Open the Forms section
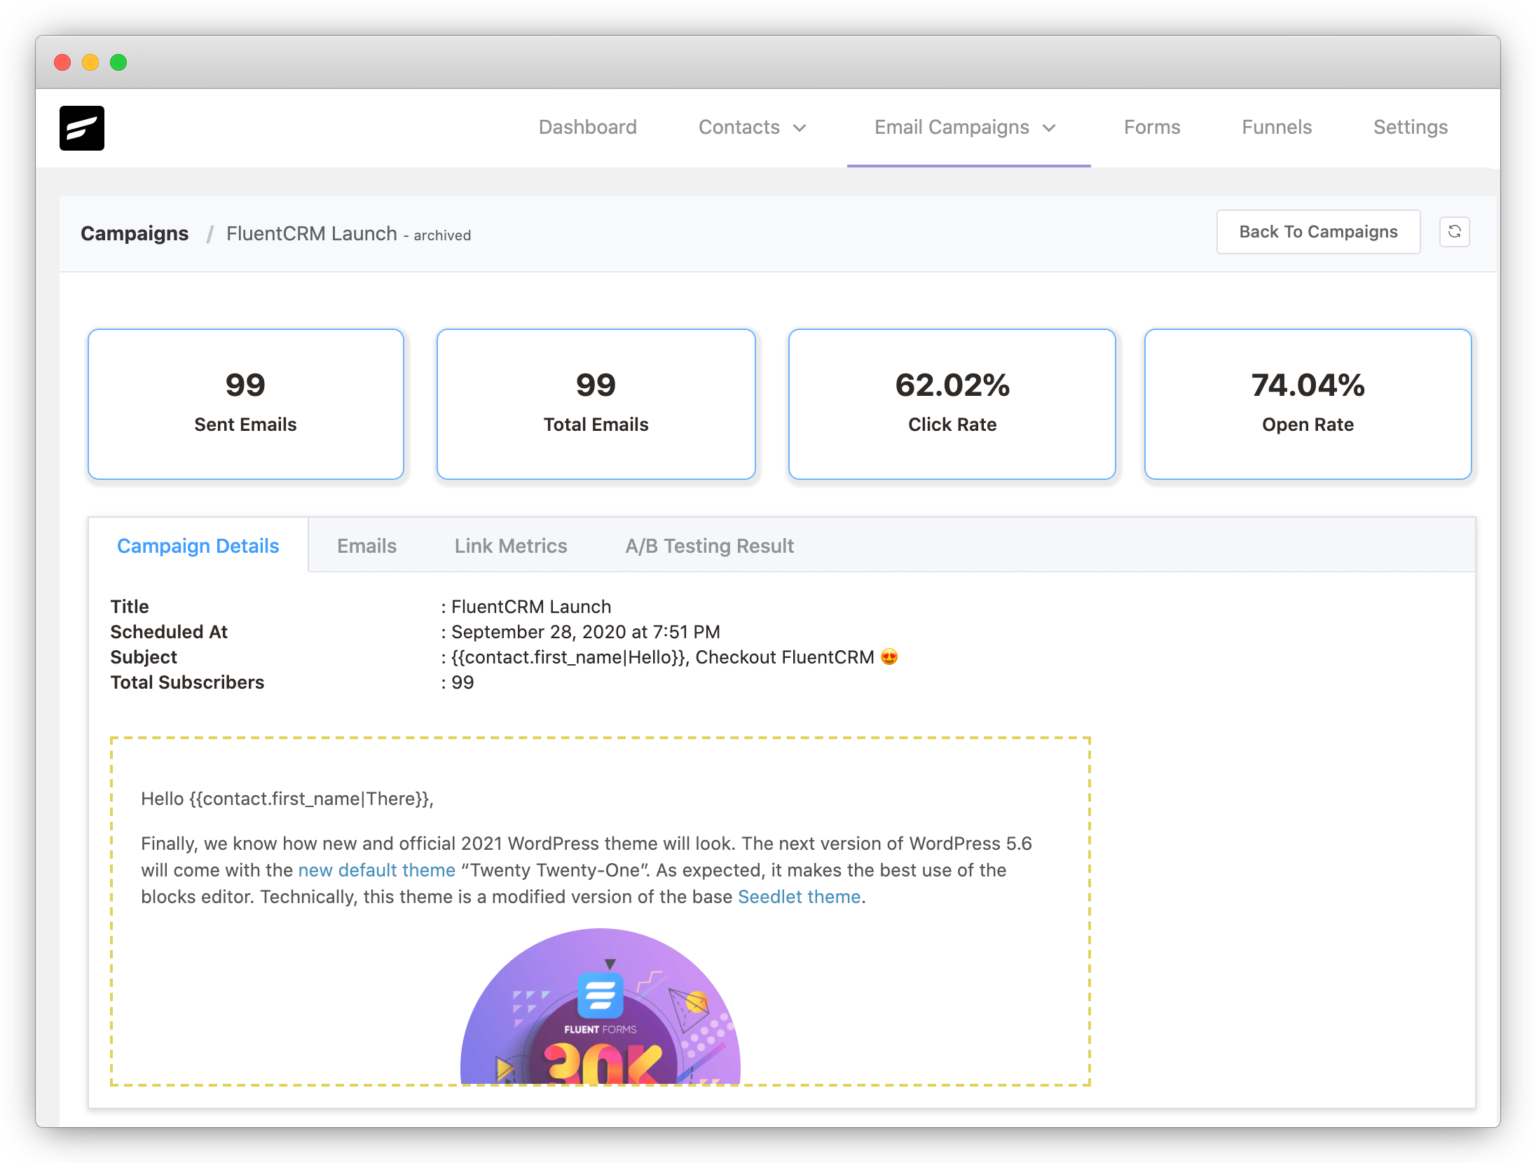Screen dimensions: 1536x1163 [1151, 128]
